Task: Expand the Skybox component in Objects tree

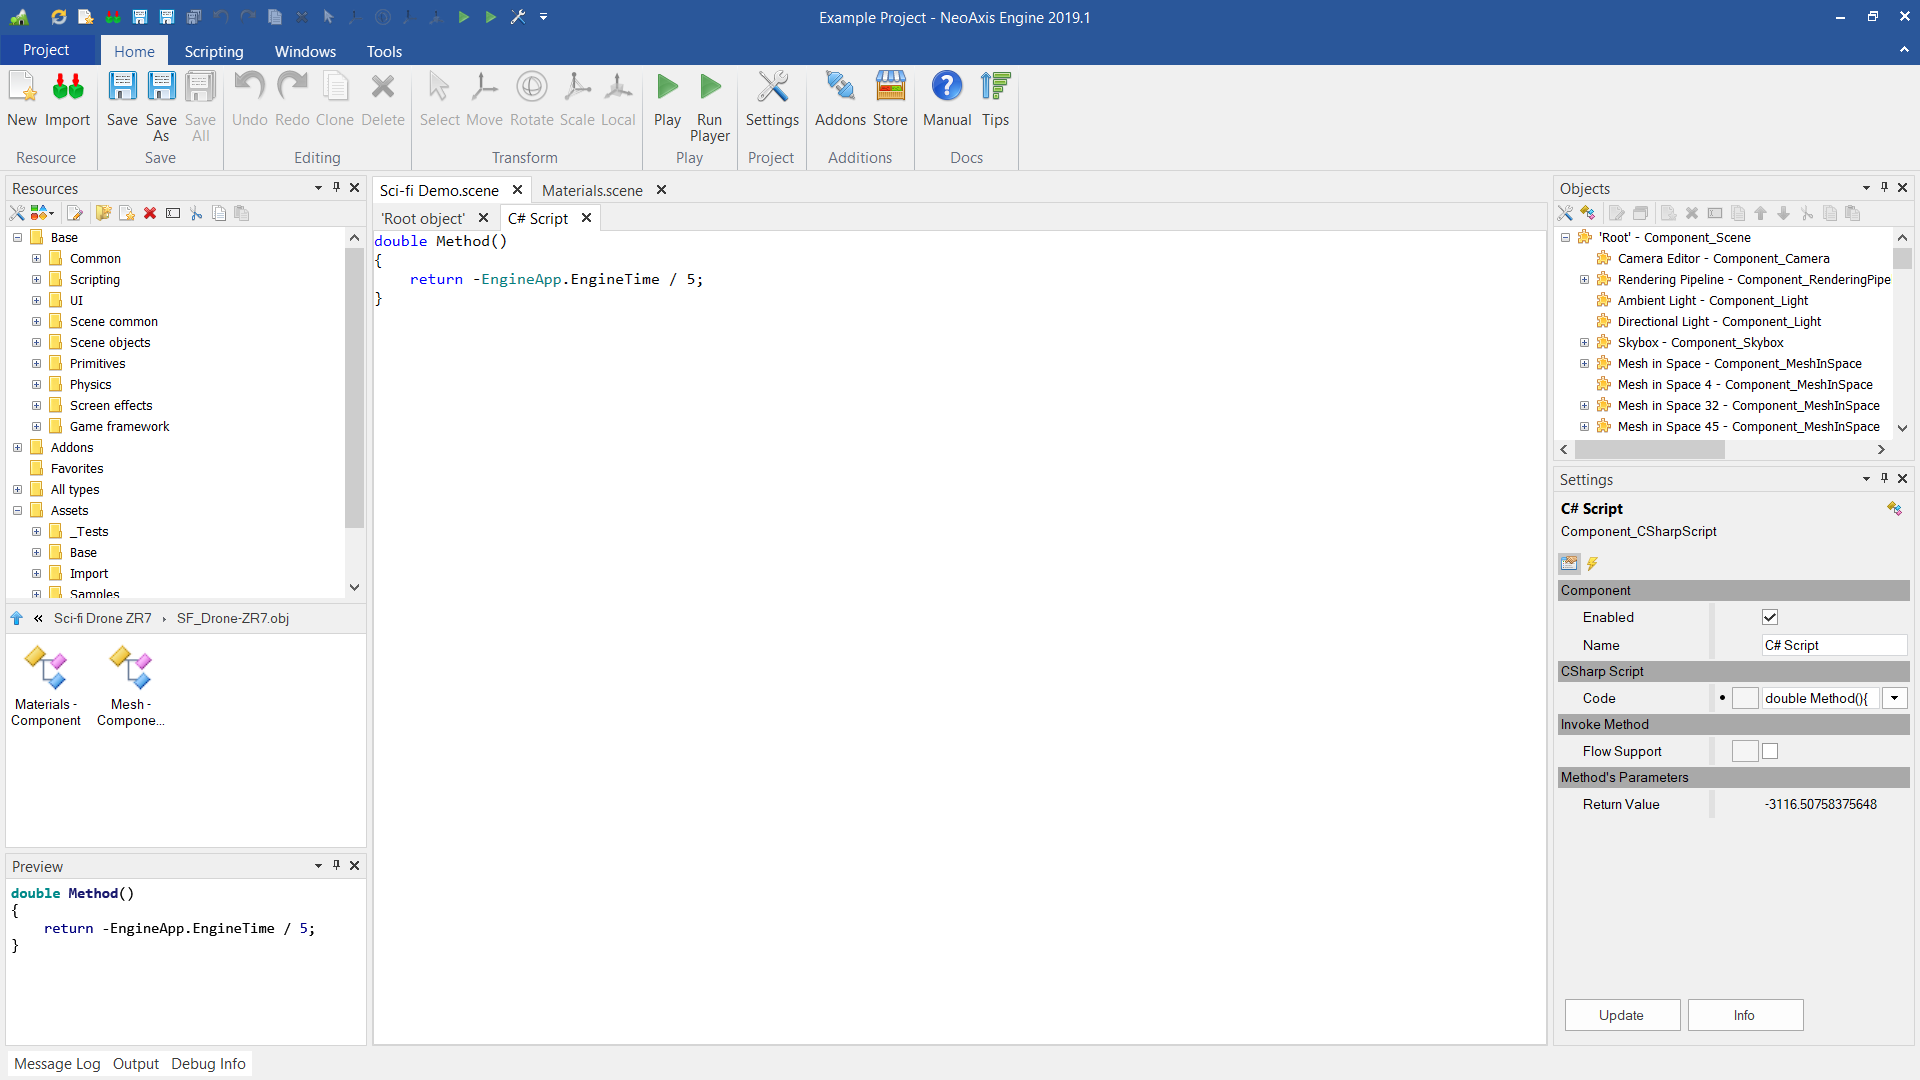Action: pyautogui.click(x=1584, y=342)
